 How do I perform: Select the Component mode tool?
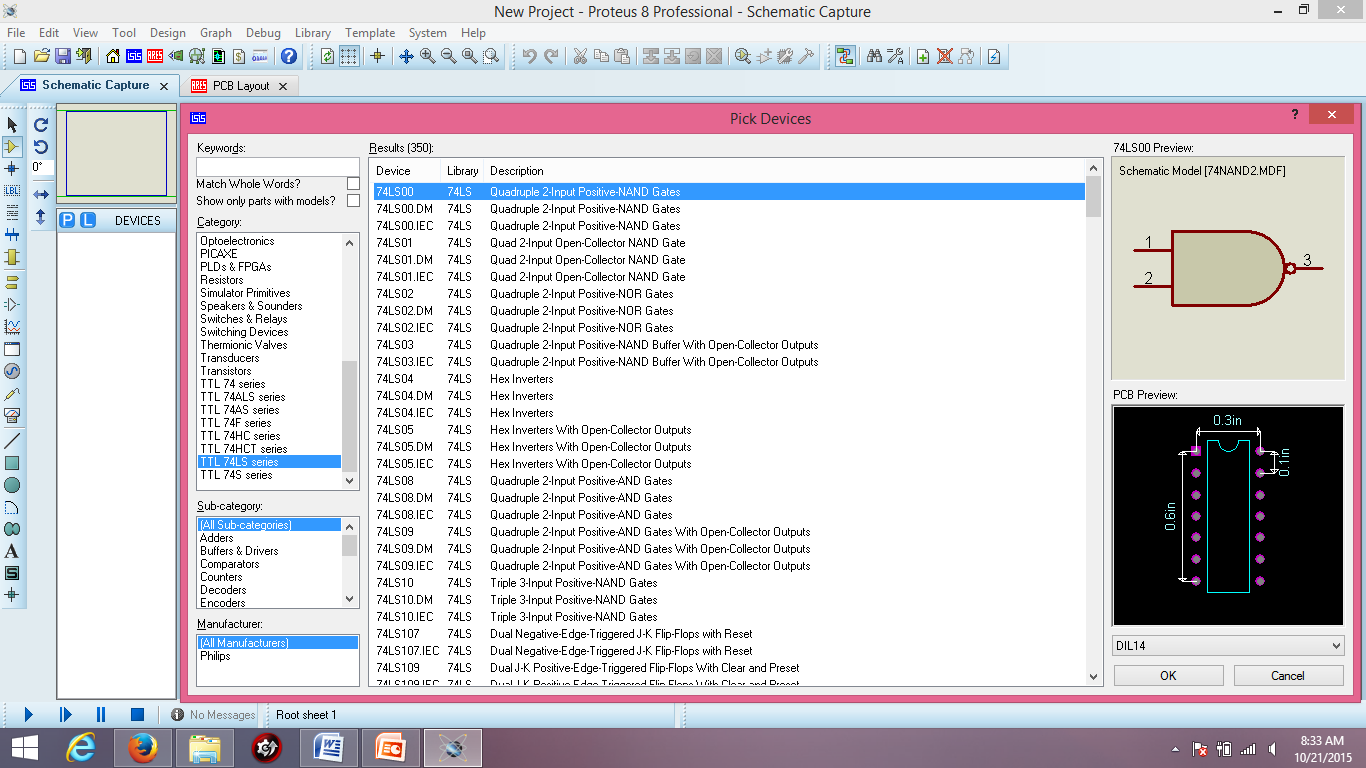12,147
